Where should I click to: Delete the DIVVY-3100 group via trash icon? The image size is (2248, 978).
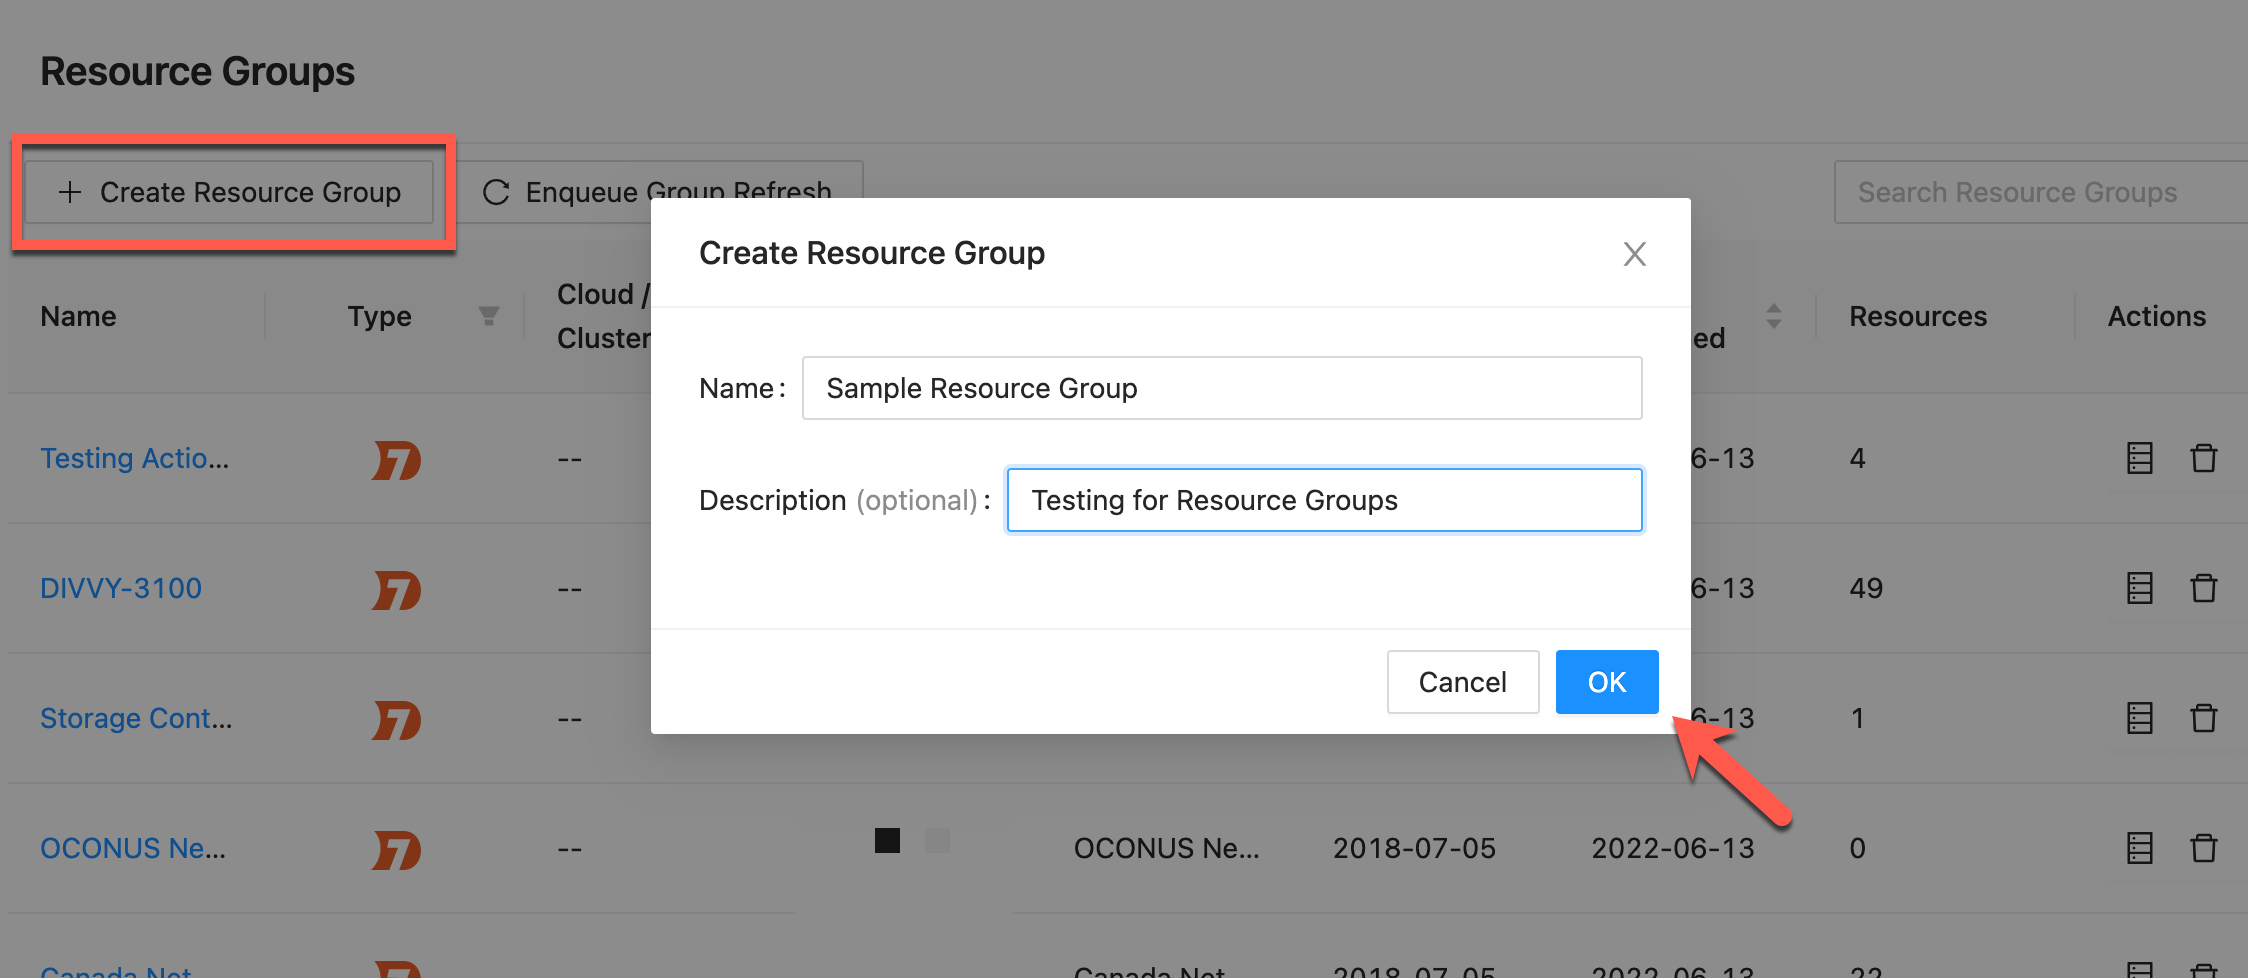[2204, 588]
